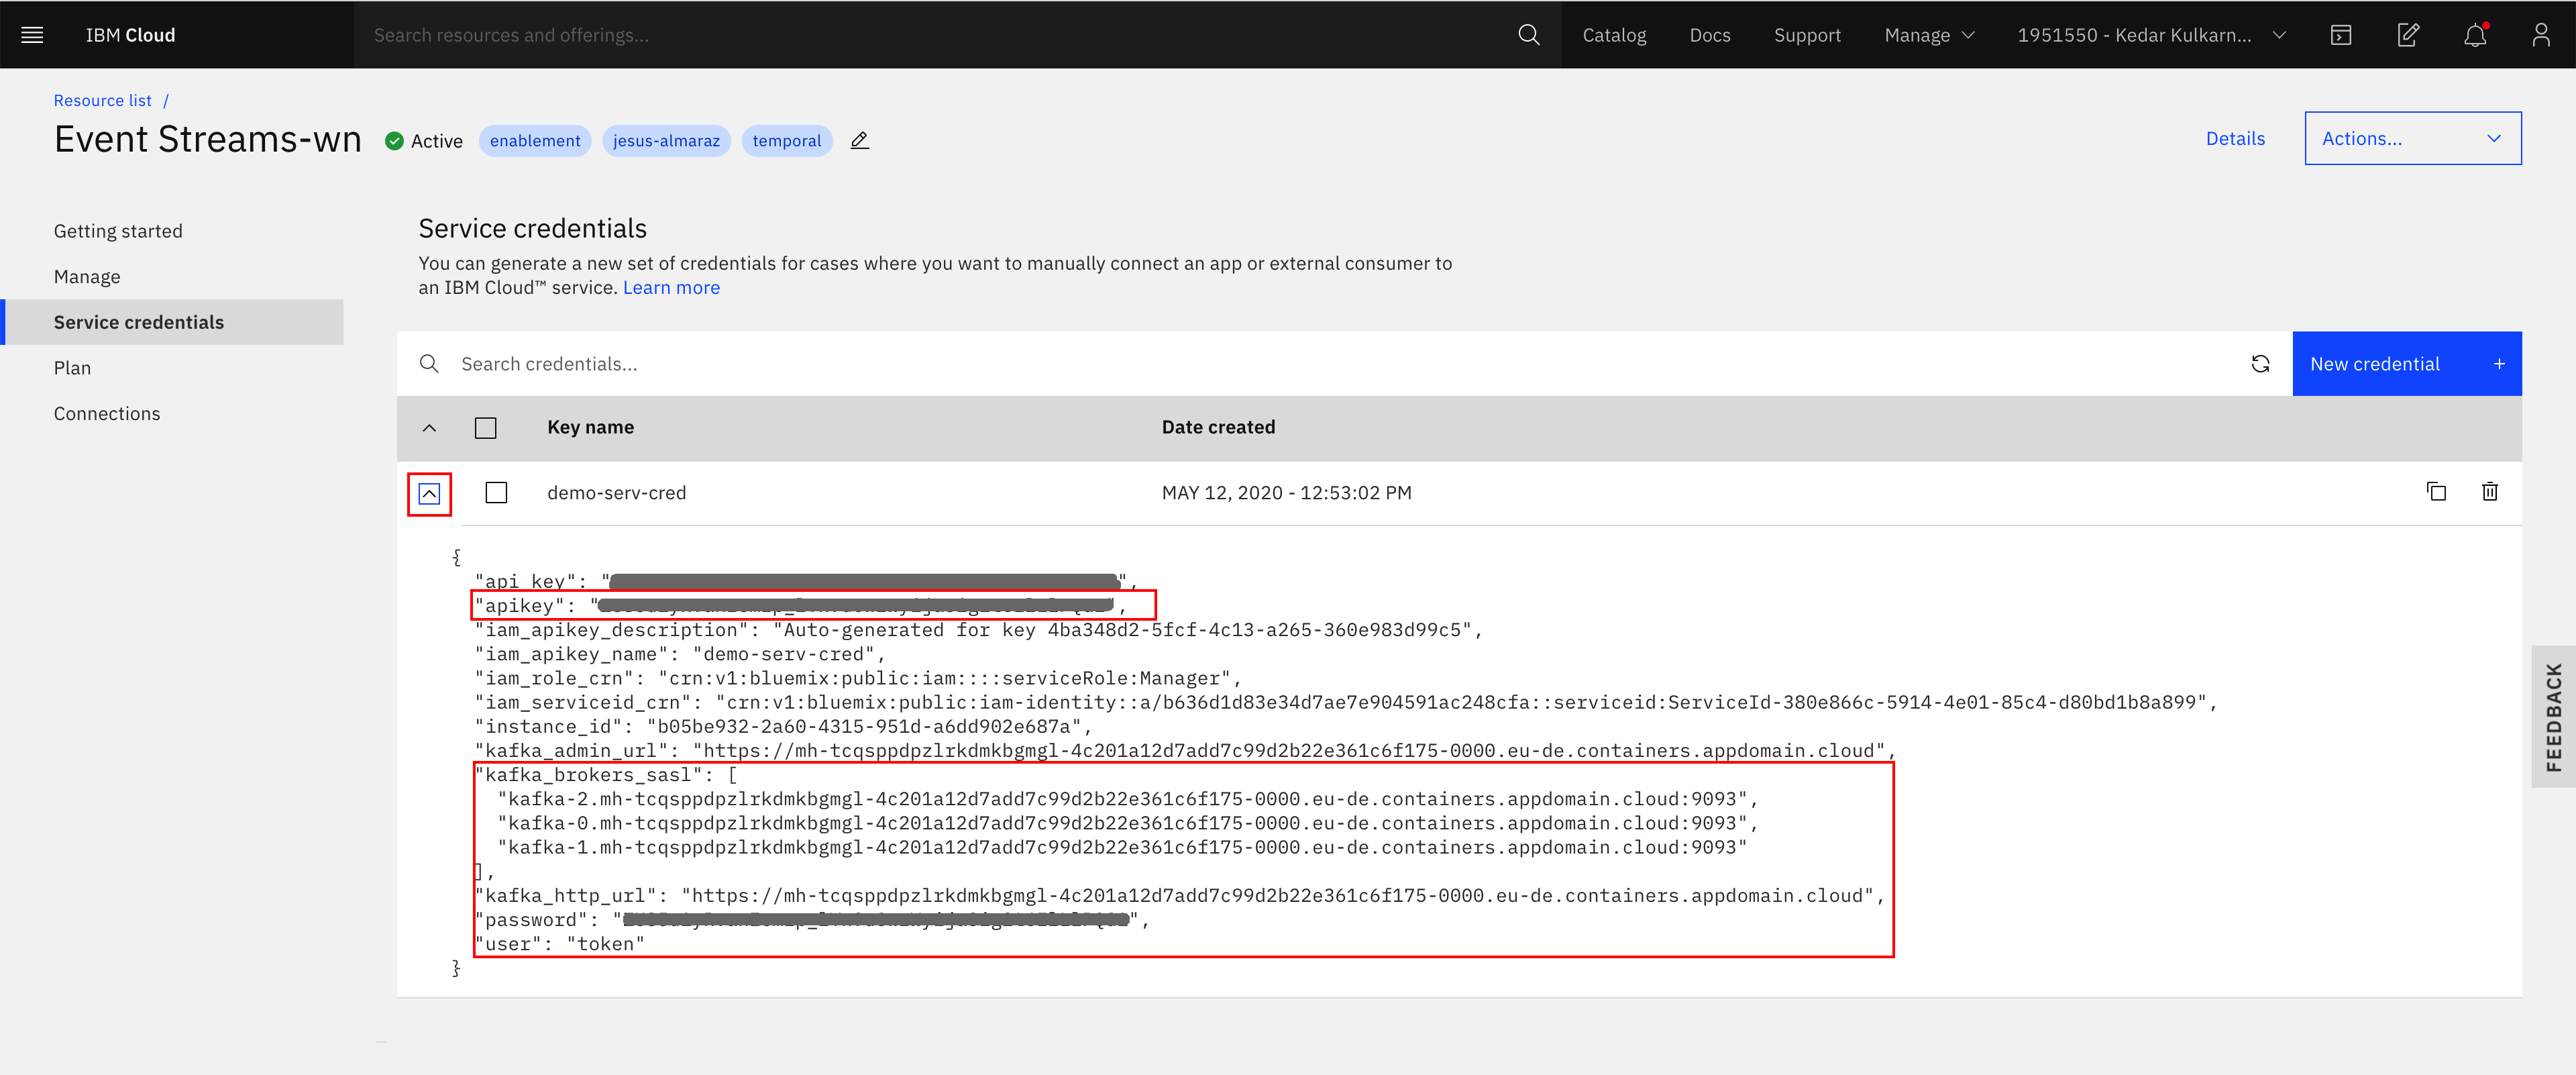Click the temporal tag

coord(786,141)
